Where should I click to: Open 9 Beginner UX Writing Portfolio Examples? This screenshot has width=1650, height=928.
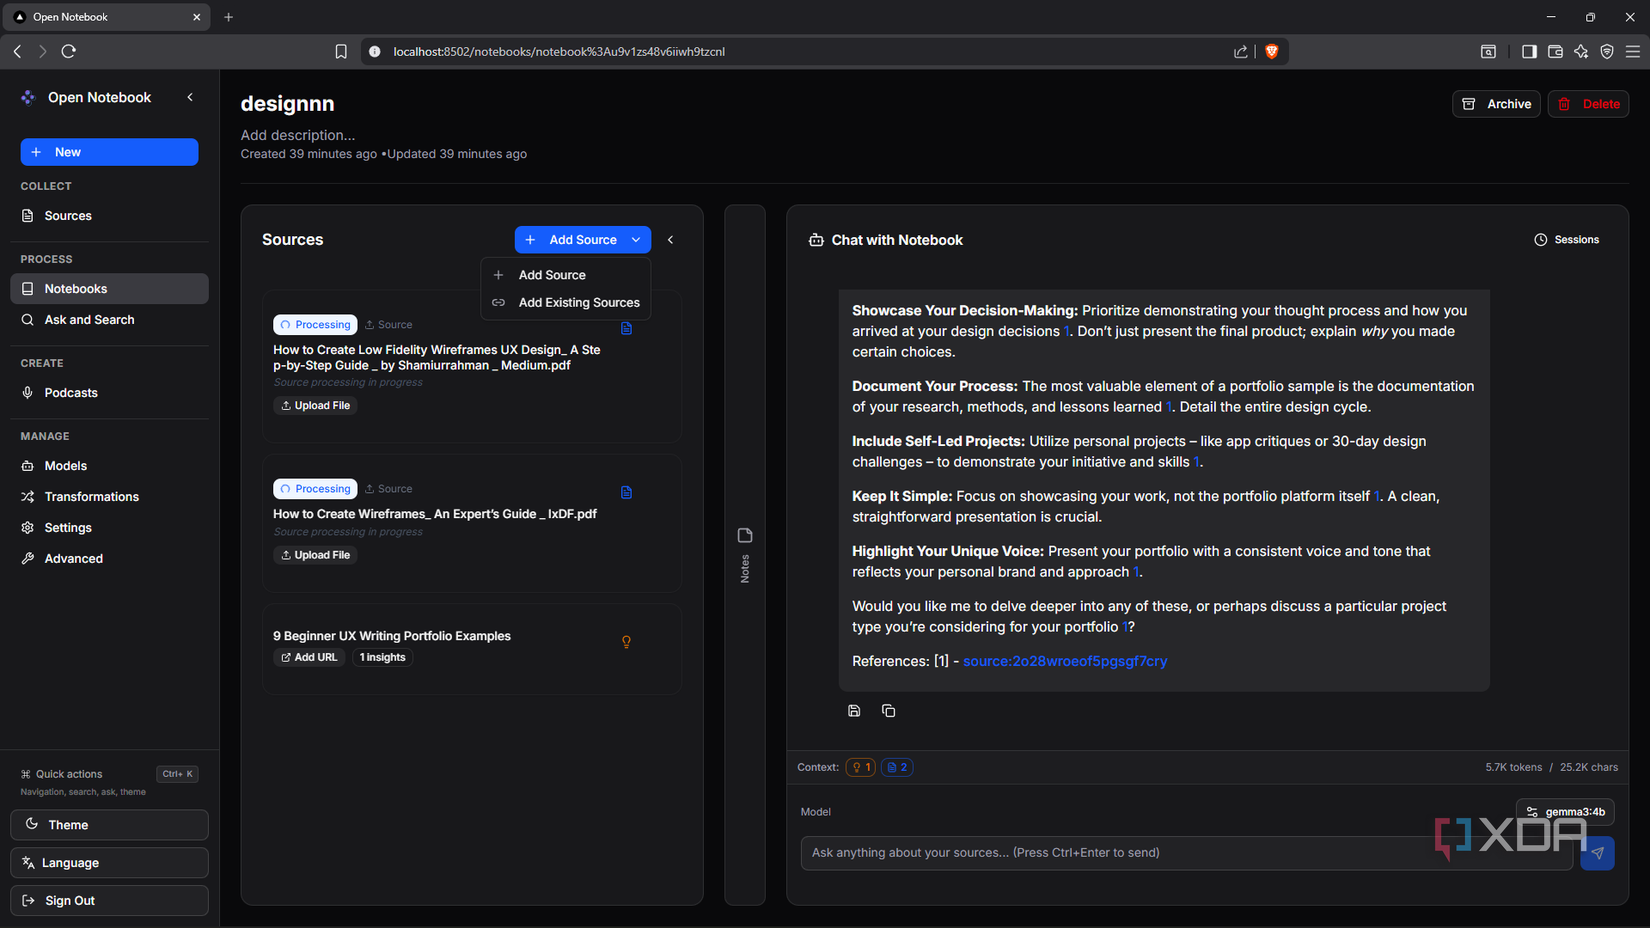point(392,636)
